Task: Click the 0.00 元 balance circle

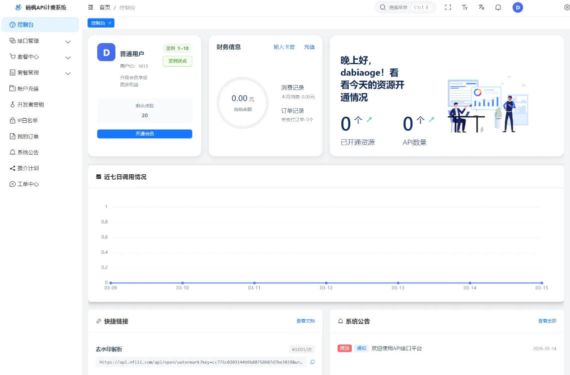Action: click(242, 103)
